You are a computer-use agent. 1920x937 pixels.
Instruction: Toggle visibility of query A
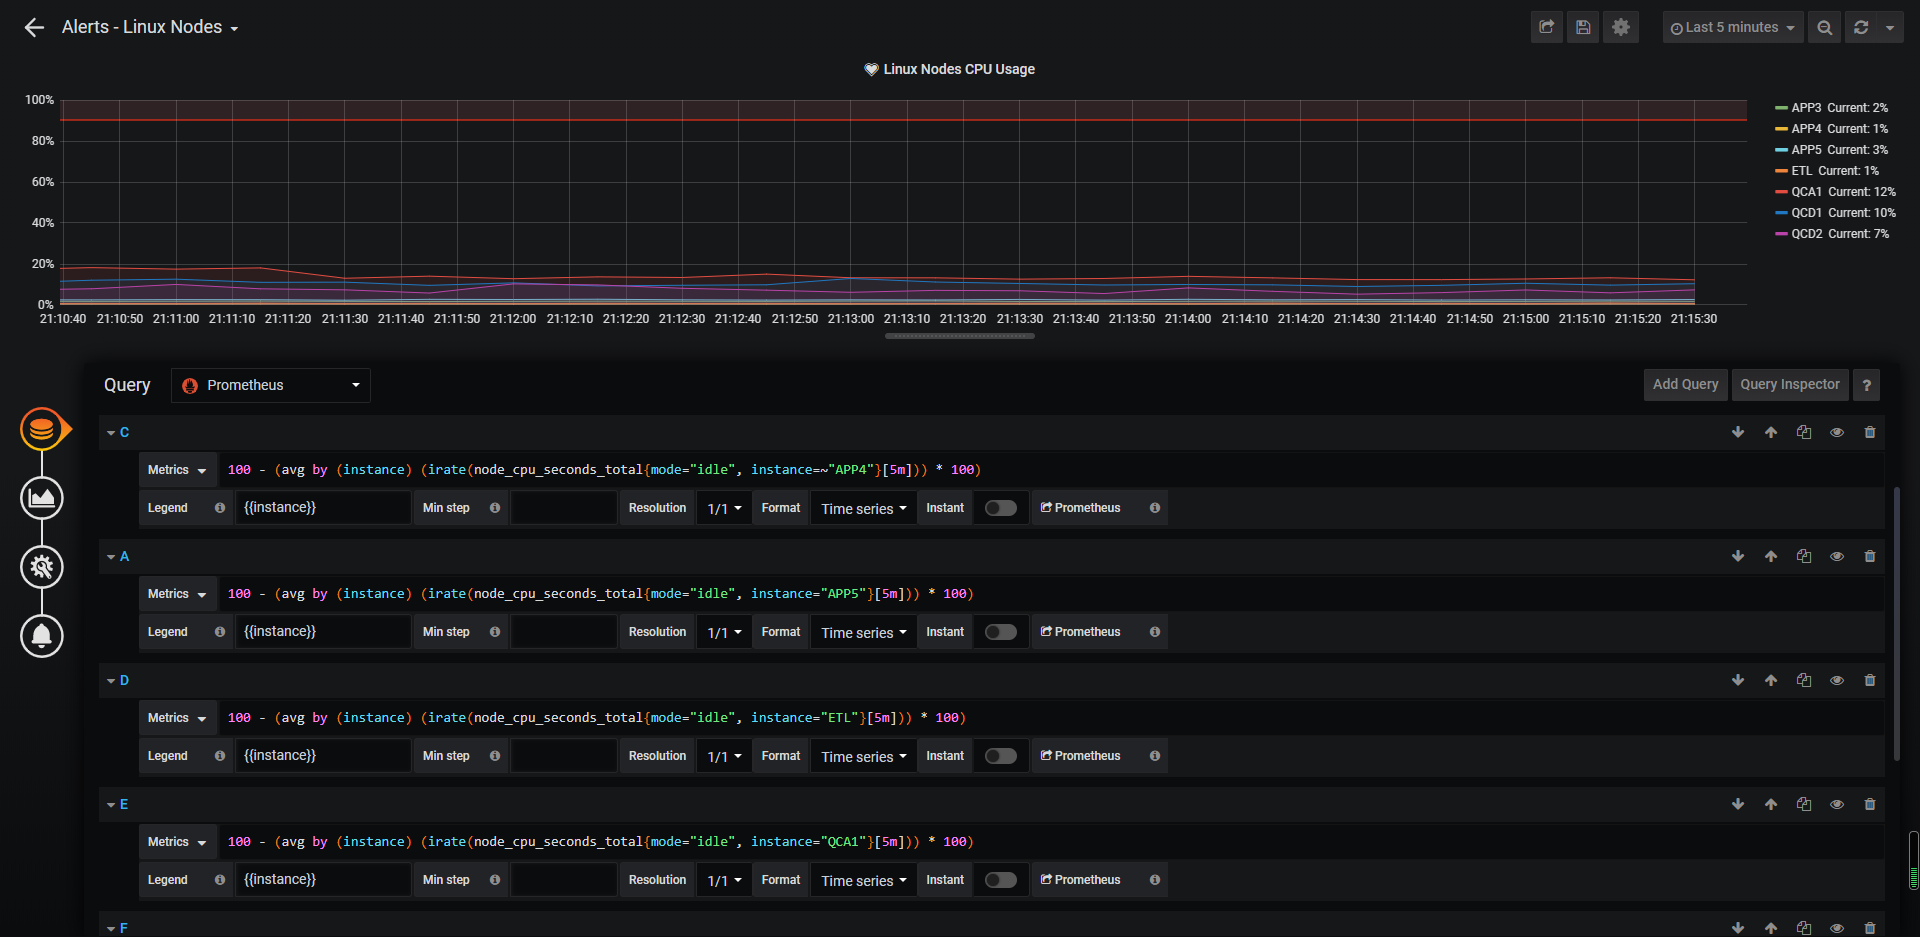point(1837,556)
